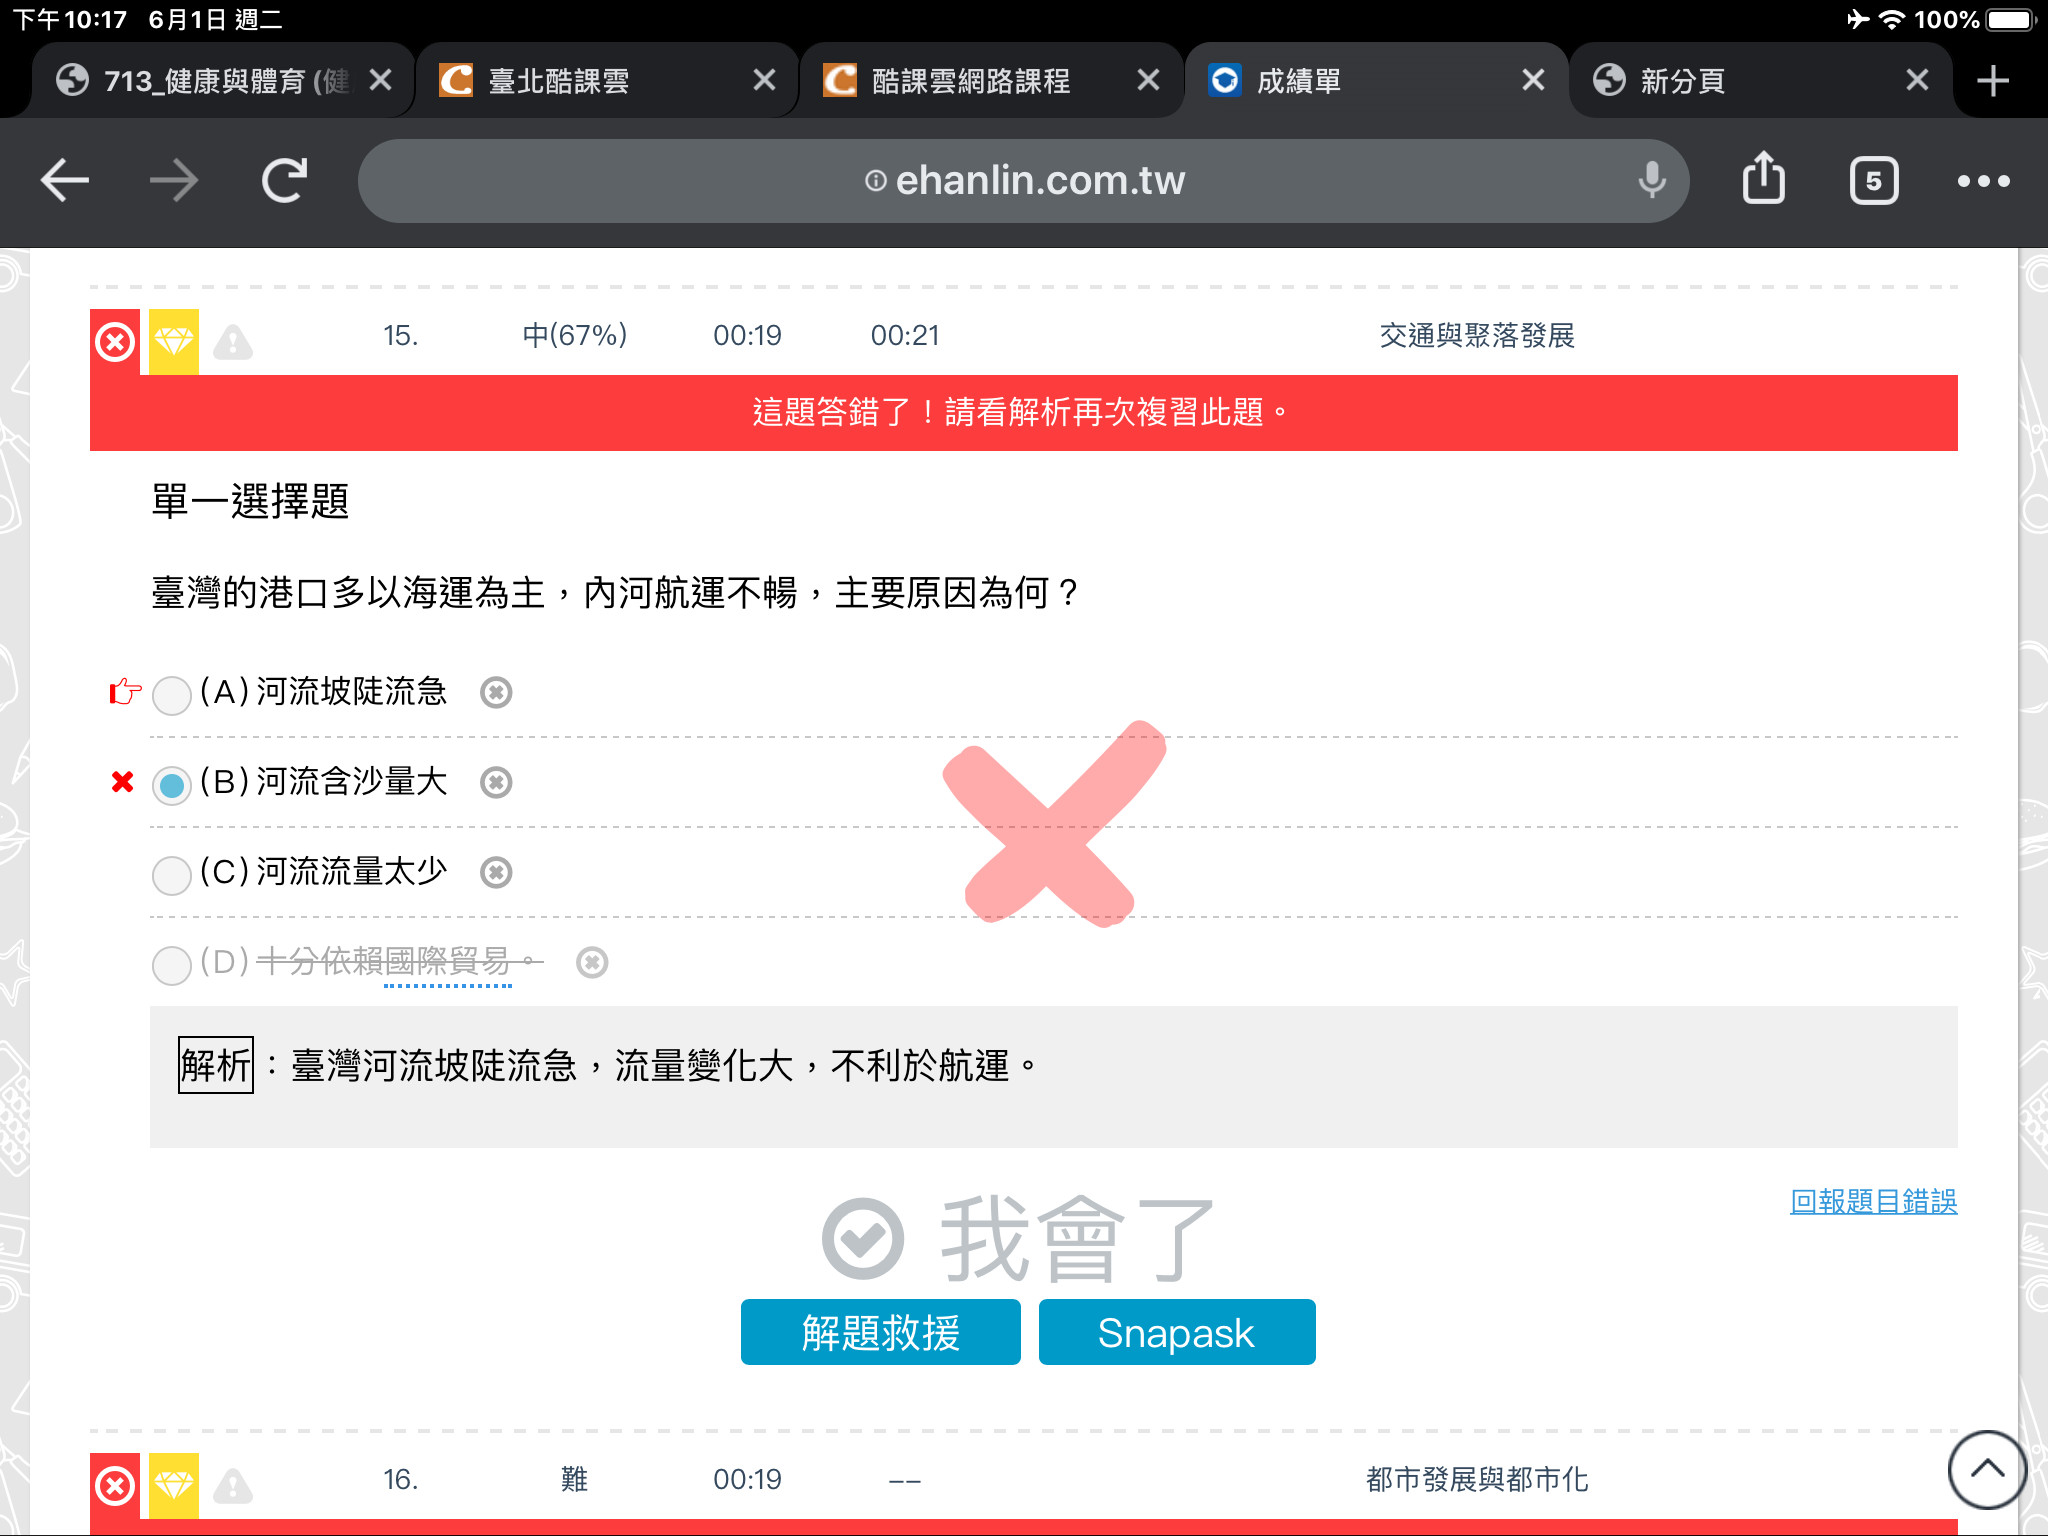Close the 713_健康與體育 tab
The width and height of the screenshot is (2048, 1536).
380,80
